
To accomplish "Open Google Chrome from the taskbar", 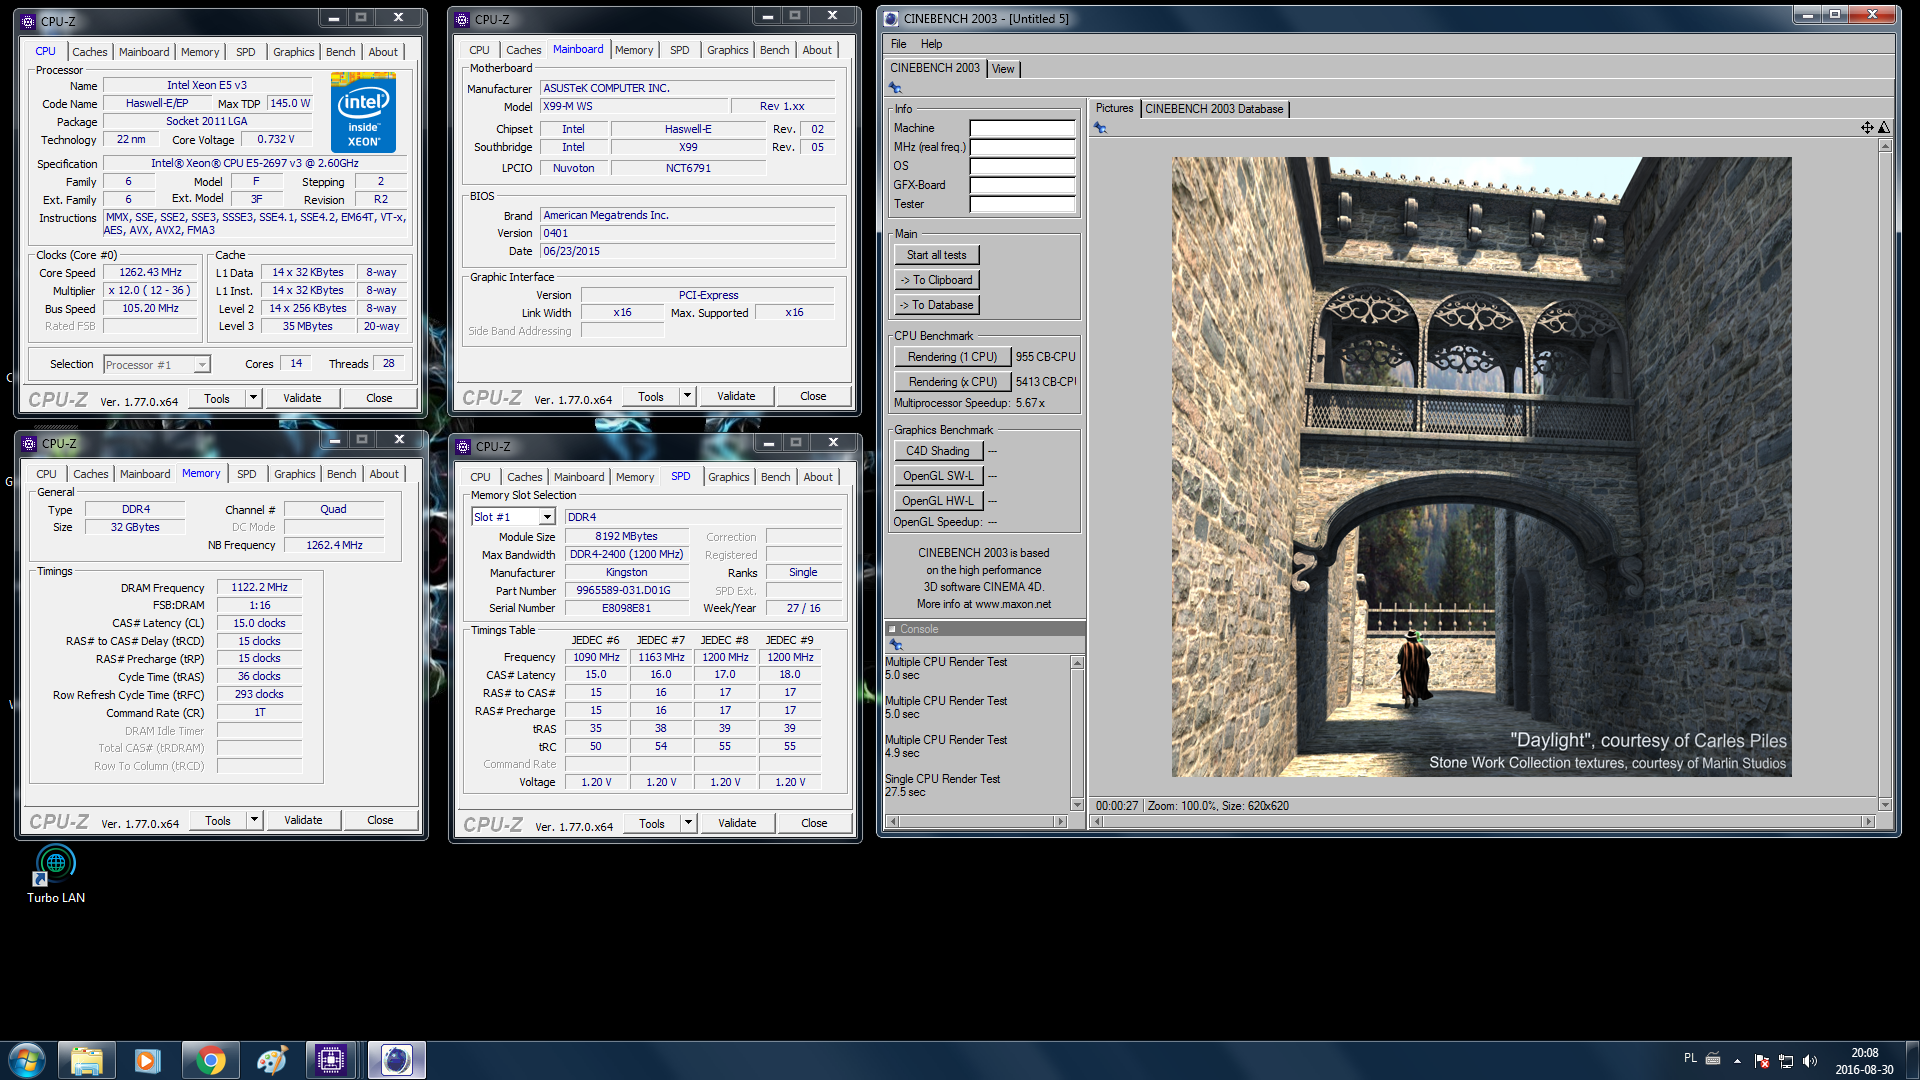I will (210, 1060).
